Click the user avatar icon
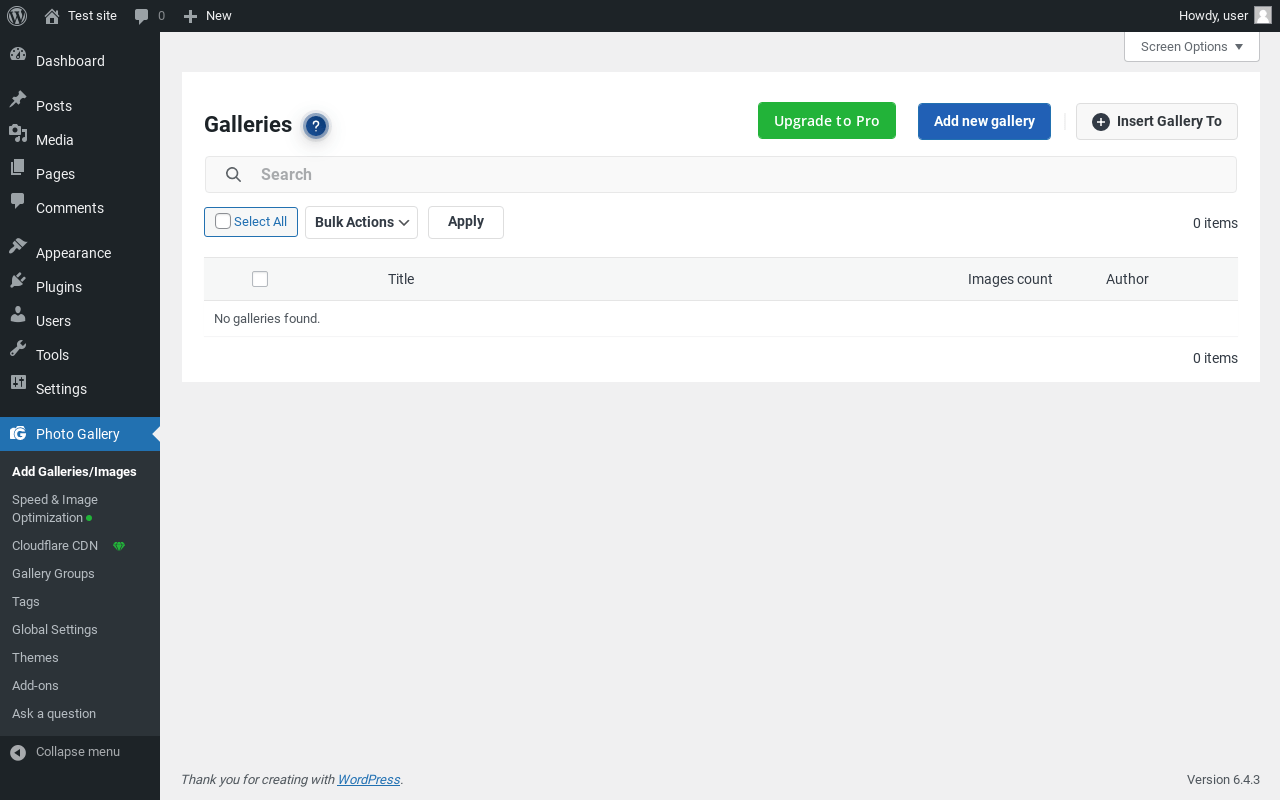 pyautogui.click(x=1262, y=15)
